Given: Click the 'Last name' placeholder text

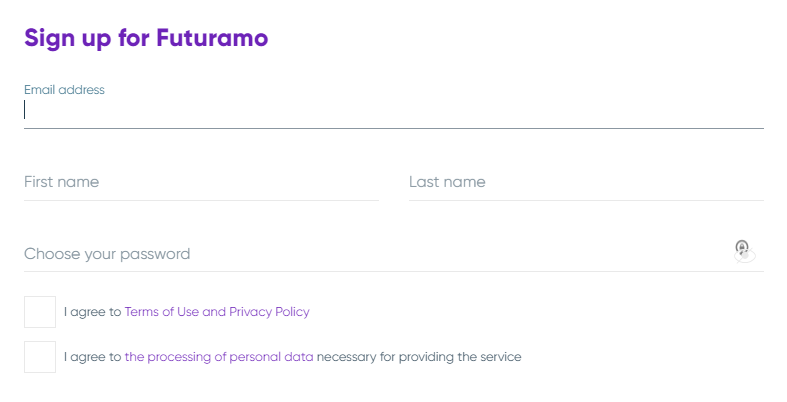Looking at the screenshot, I should (x=447, y=182).
